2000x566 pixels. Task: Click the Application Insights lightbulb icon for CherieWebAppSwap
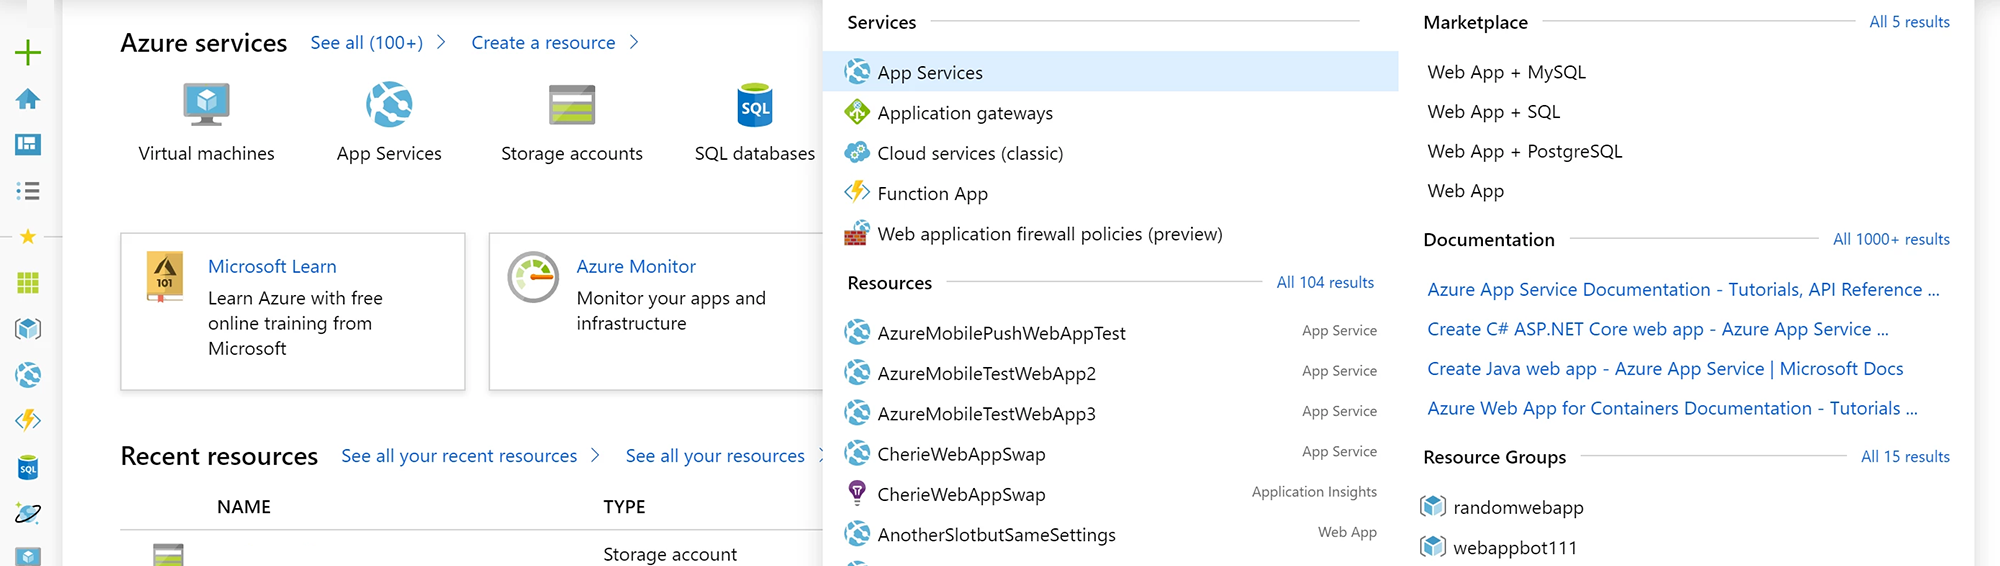coord(857,492)
